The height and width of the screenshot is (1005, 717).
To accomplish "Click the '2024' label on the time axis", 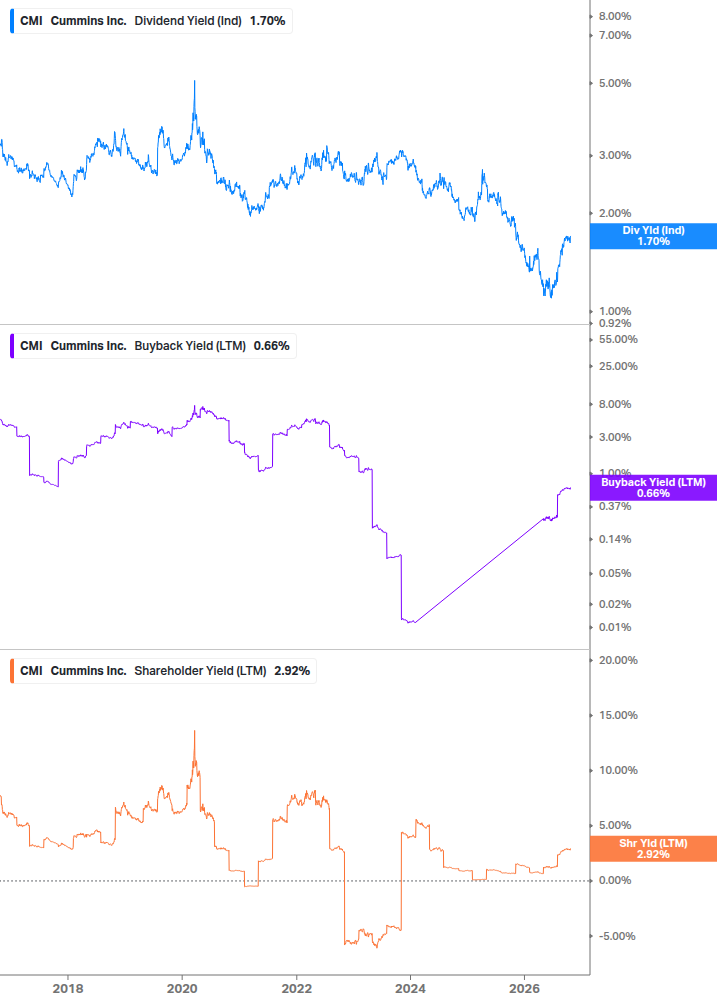I will (410, 988).
